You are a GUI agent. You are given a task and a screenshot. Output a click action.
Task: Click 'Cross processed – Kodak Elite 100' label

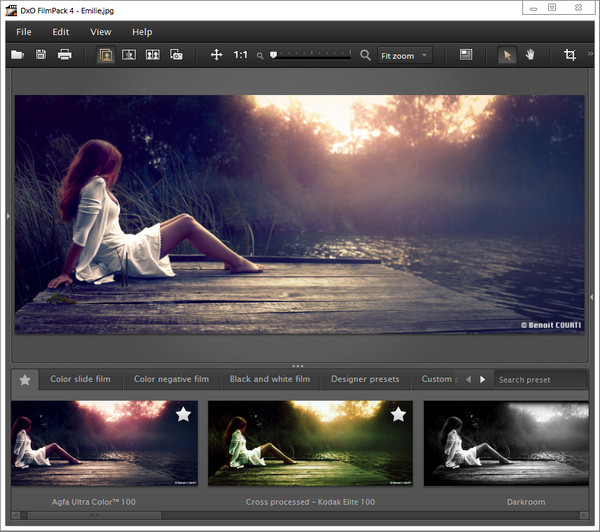click(x=310, y=502)
